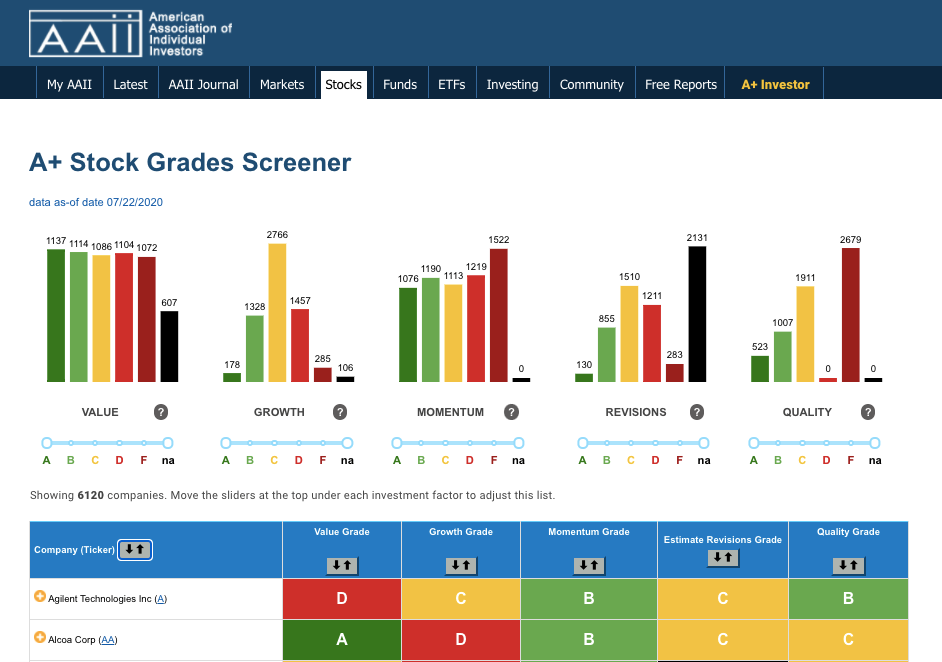The image size is (942, 662).
Task: Click the QUALITY slider right handle at na
Action: tap(875, 443)
